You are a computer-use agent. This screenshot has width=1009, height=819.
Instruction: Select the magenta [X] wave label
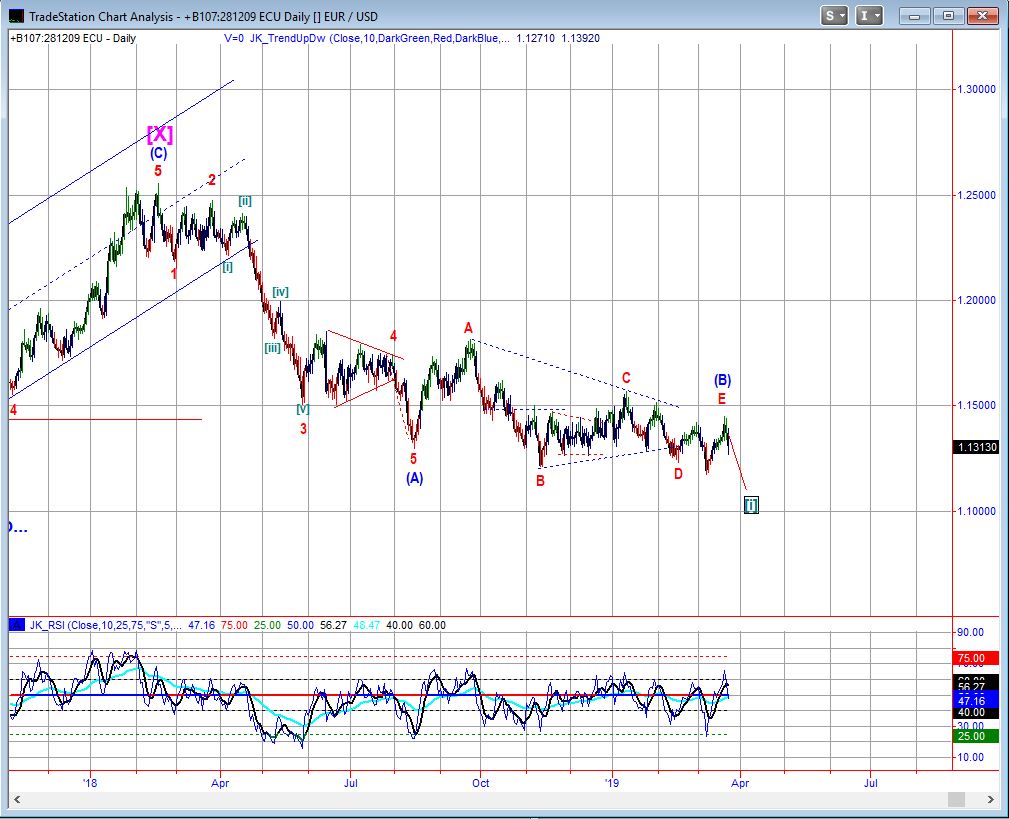160,134
